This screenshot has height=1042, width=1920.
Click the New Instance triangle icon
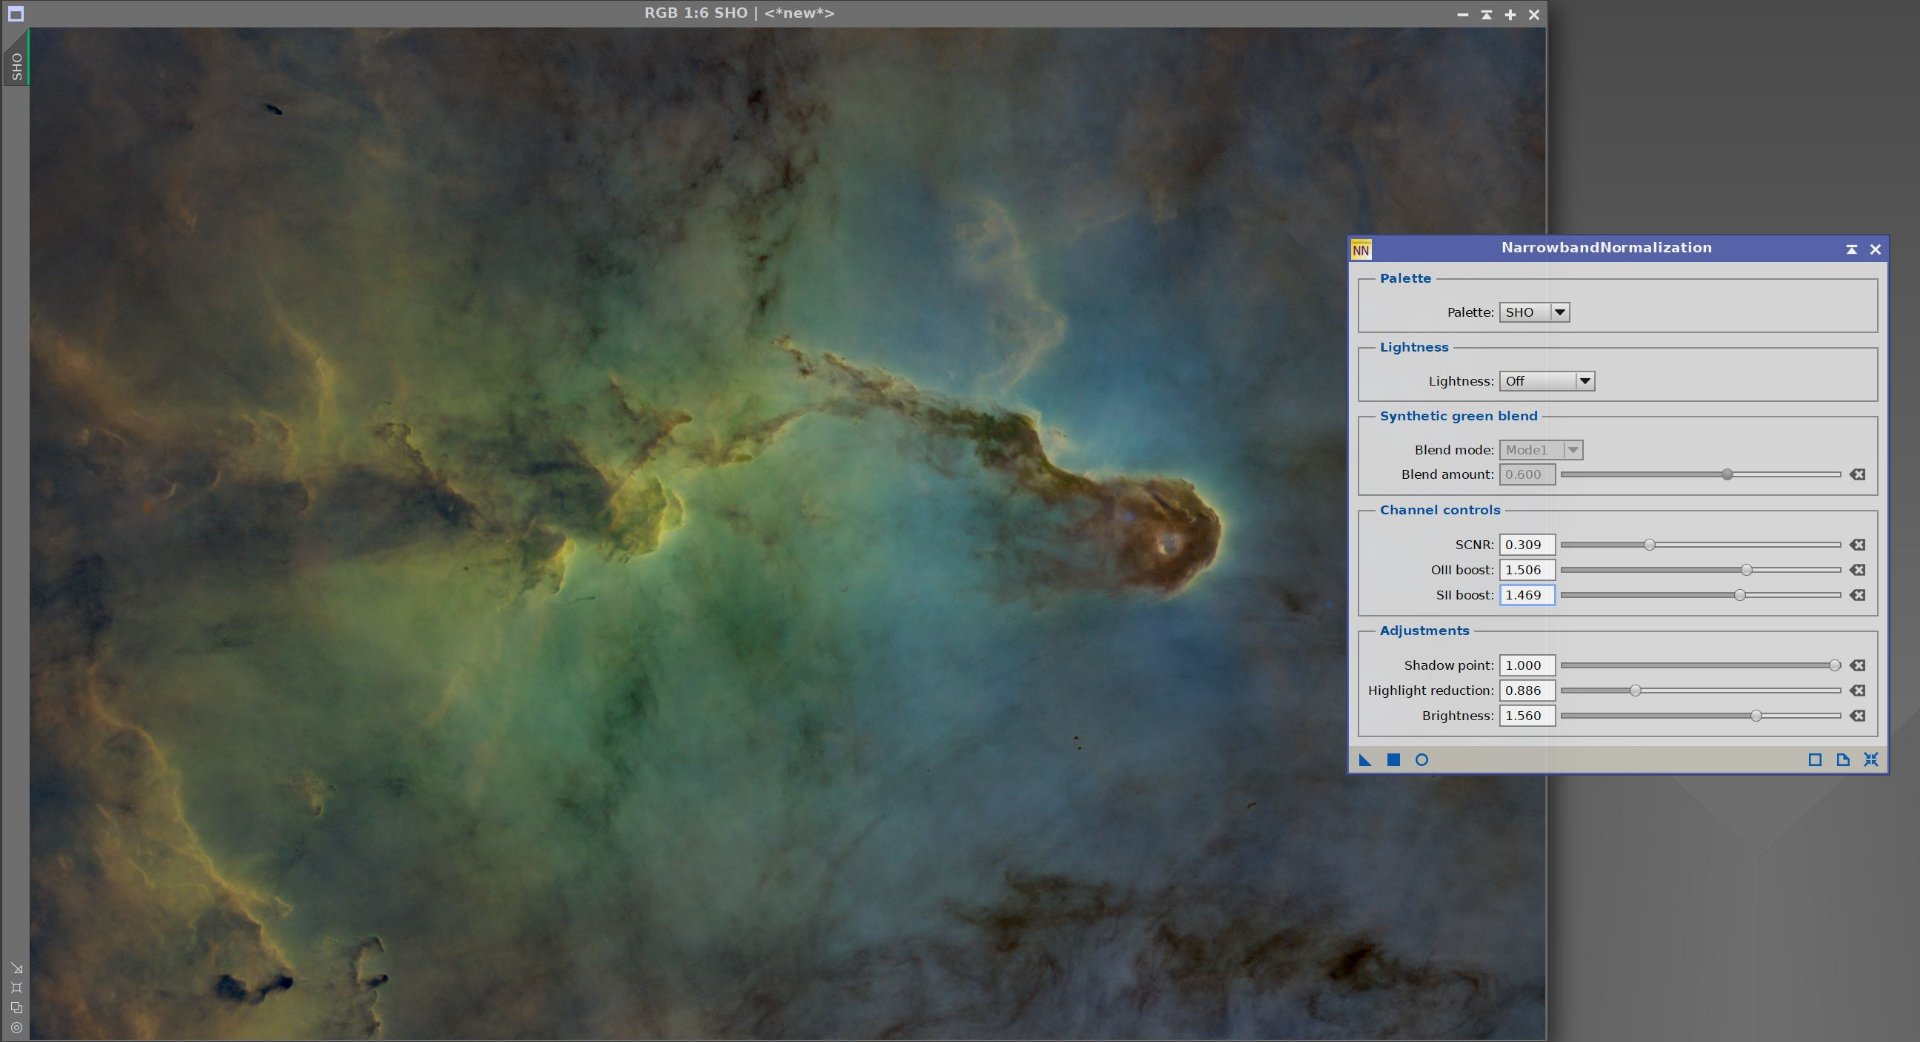coord(1365,760)
